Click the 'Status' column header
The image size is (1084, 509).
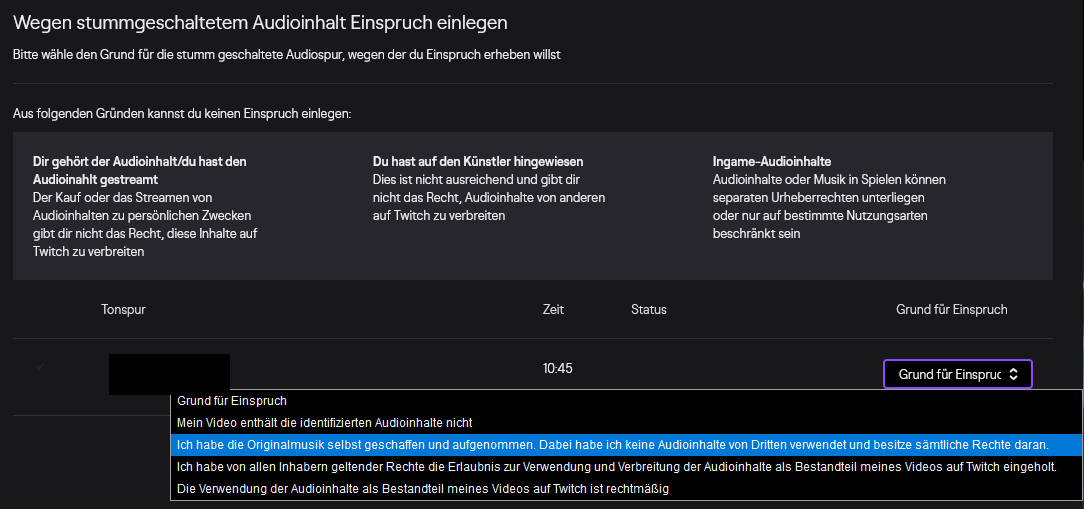648,310
